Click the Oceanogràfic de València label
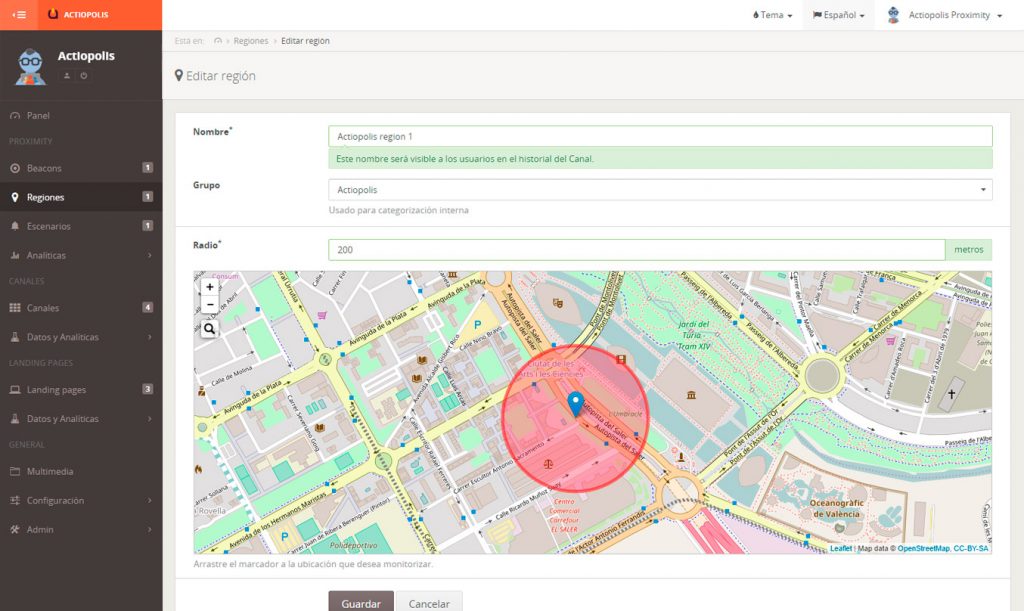This screenshot has height=611, width=1024. (837, 509)
